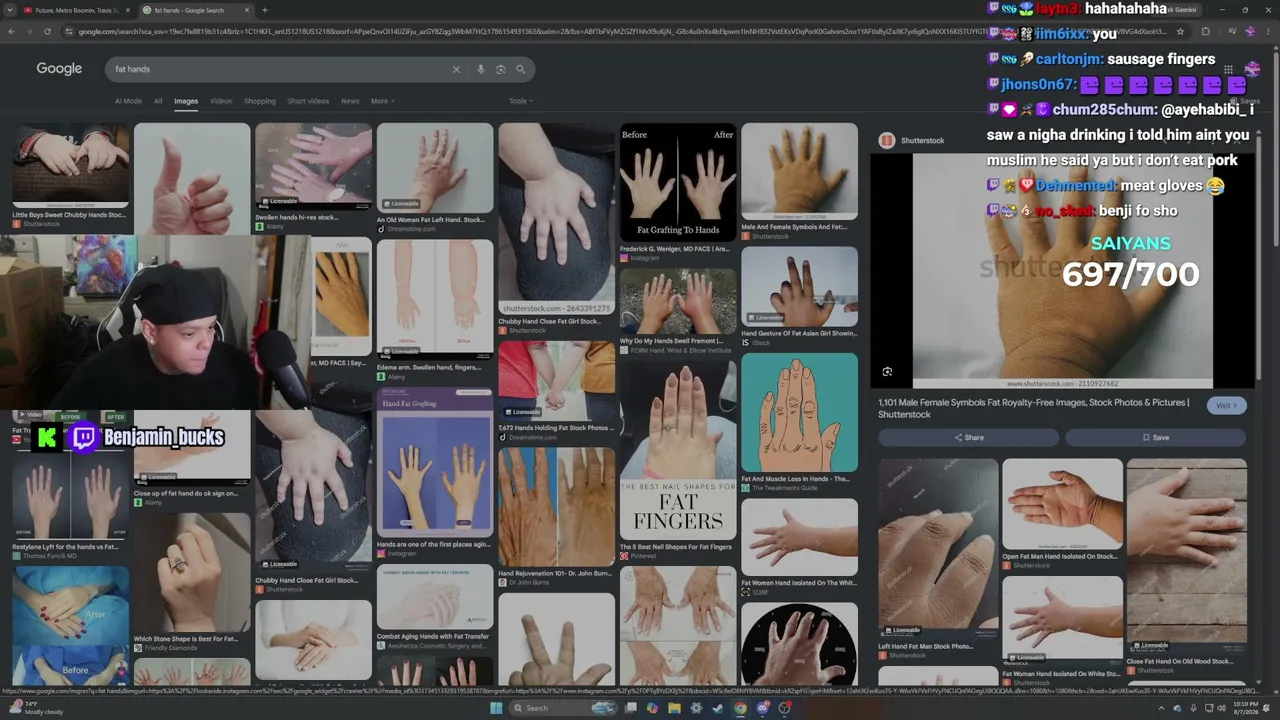
Task: Open the '1,101 Male Female Symbols Fat' title link
Action: pos(1034,408)
